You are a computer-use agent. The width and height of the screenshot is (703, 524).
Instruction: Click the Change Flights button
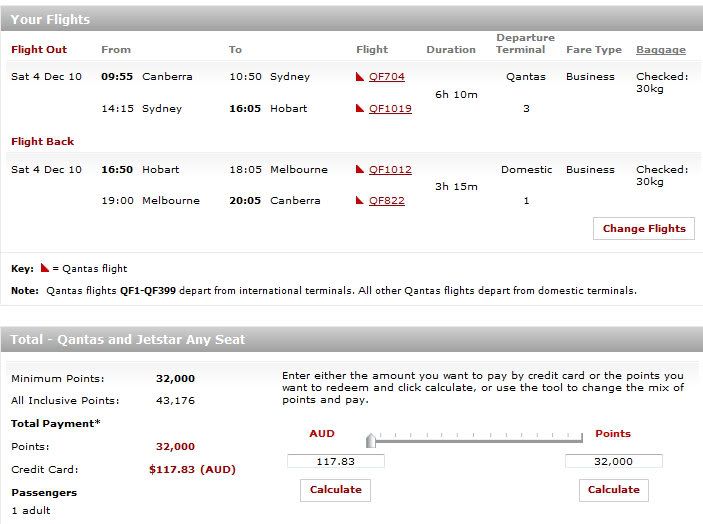(x=644, y=229)
